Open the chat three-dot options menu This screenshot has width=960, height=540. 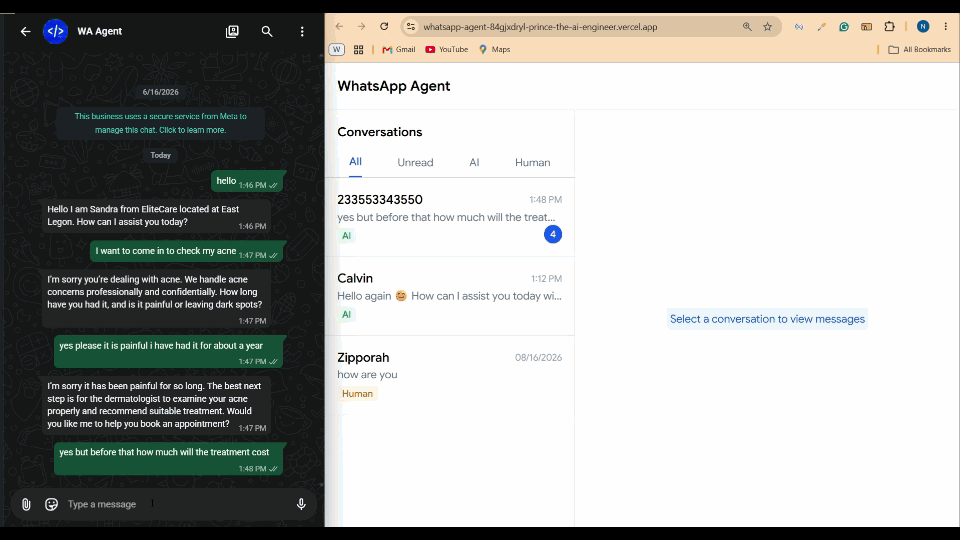(302, 31)
